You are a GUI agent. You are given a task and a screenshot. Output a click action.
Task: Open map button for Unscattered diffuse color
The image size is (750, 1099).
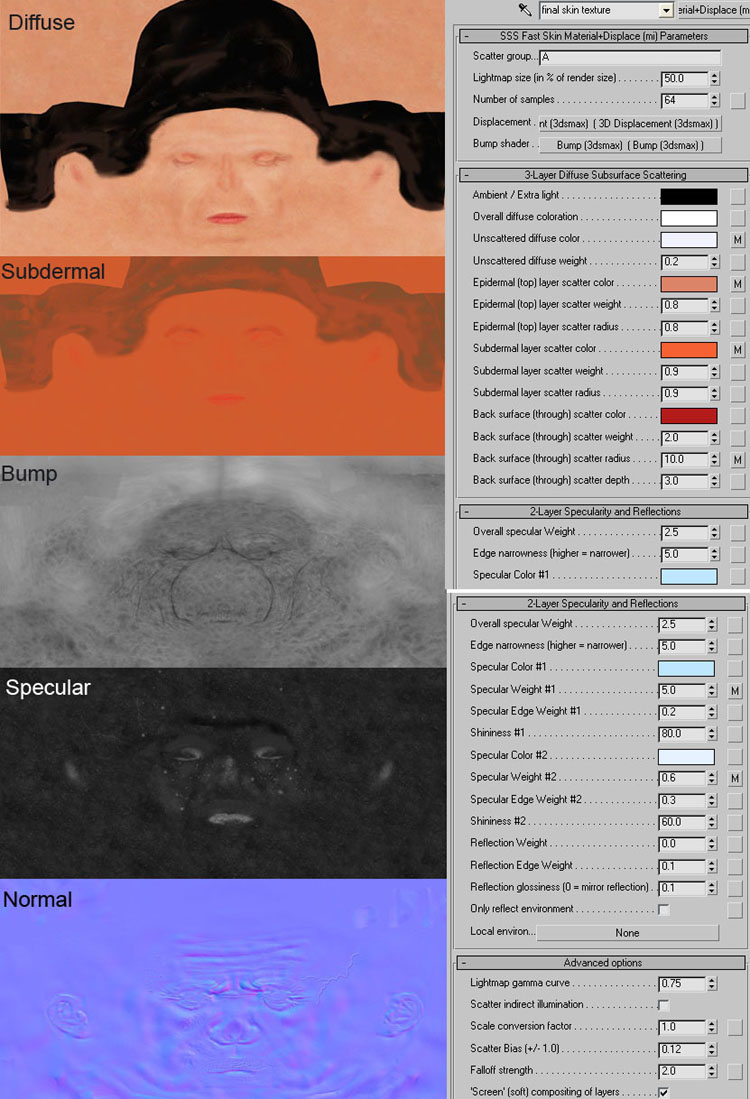[737, 240]
